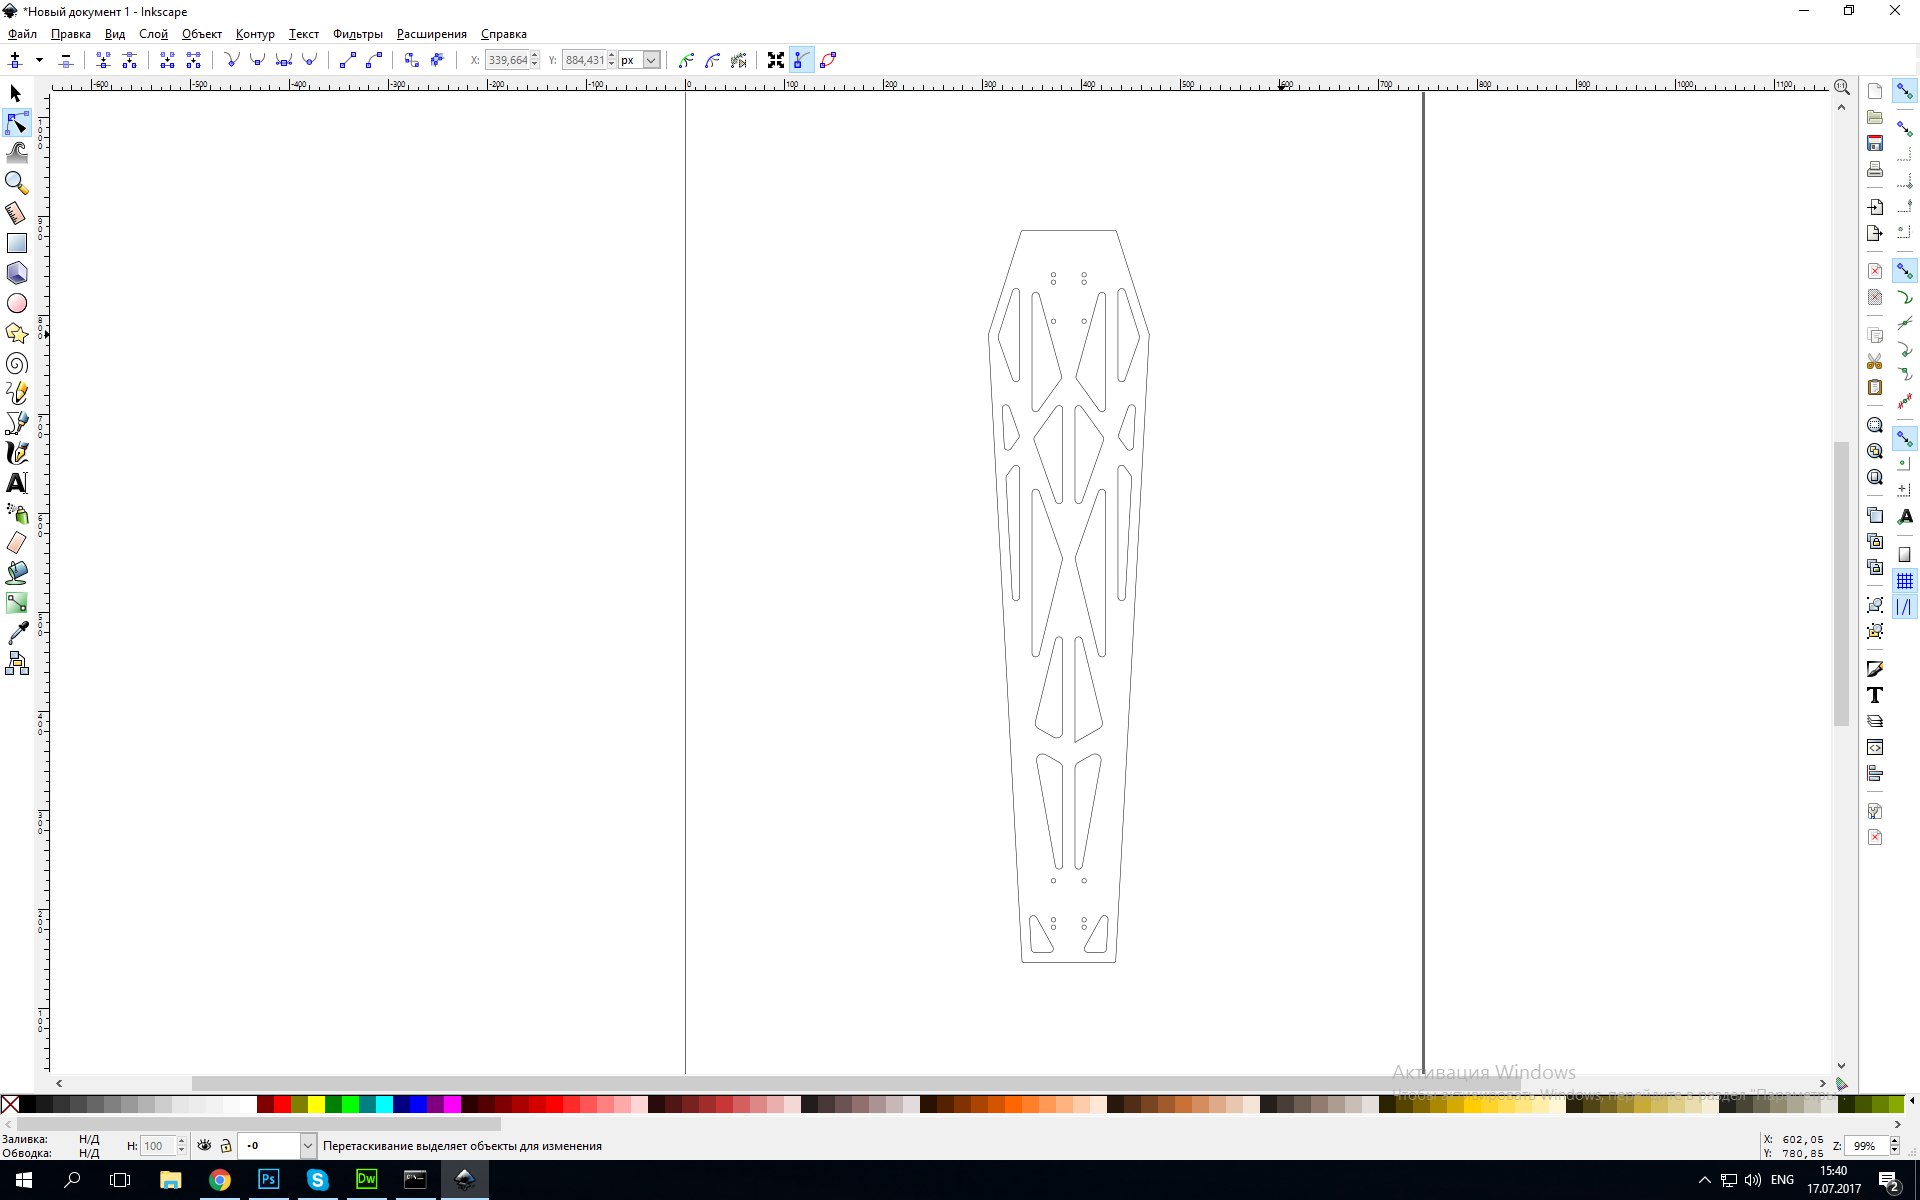1920x1200 pixels.
Task: Select the Star polygon tool
Action: coord(16,333)
